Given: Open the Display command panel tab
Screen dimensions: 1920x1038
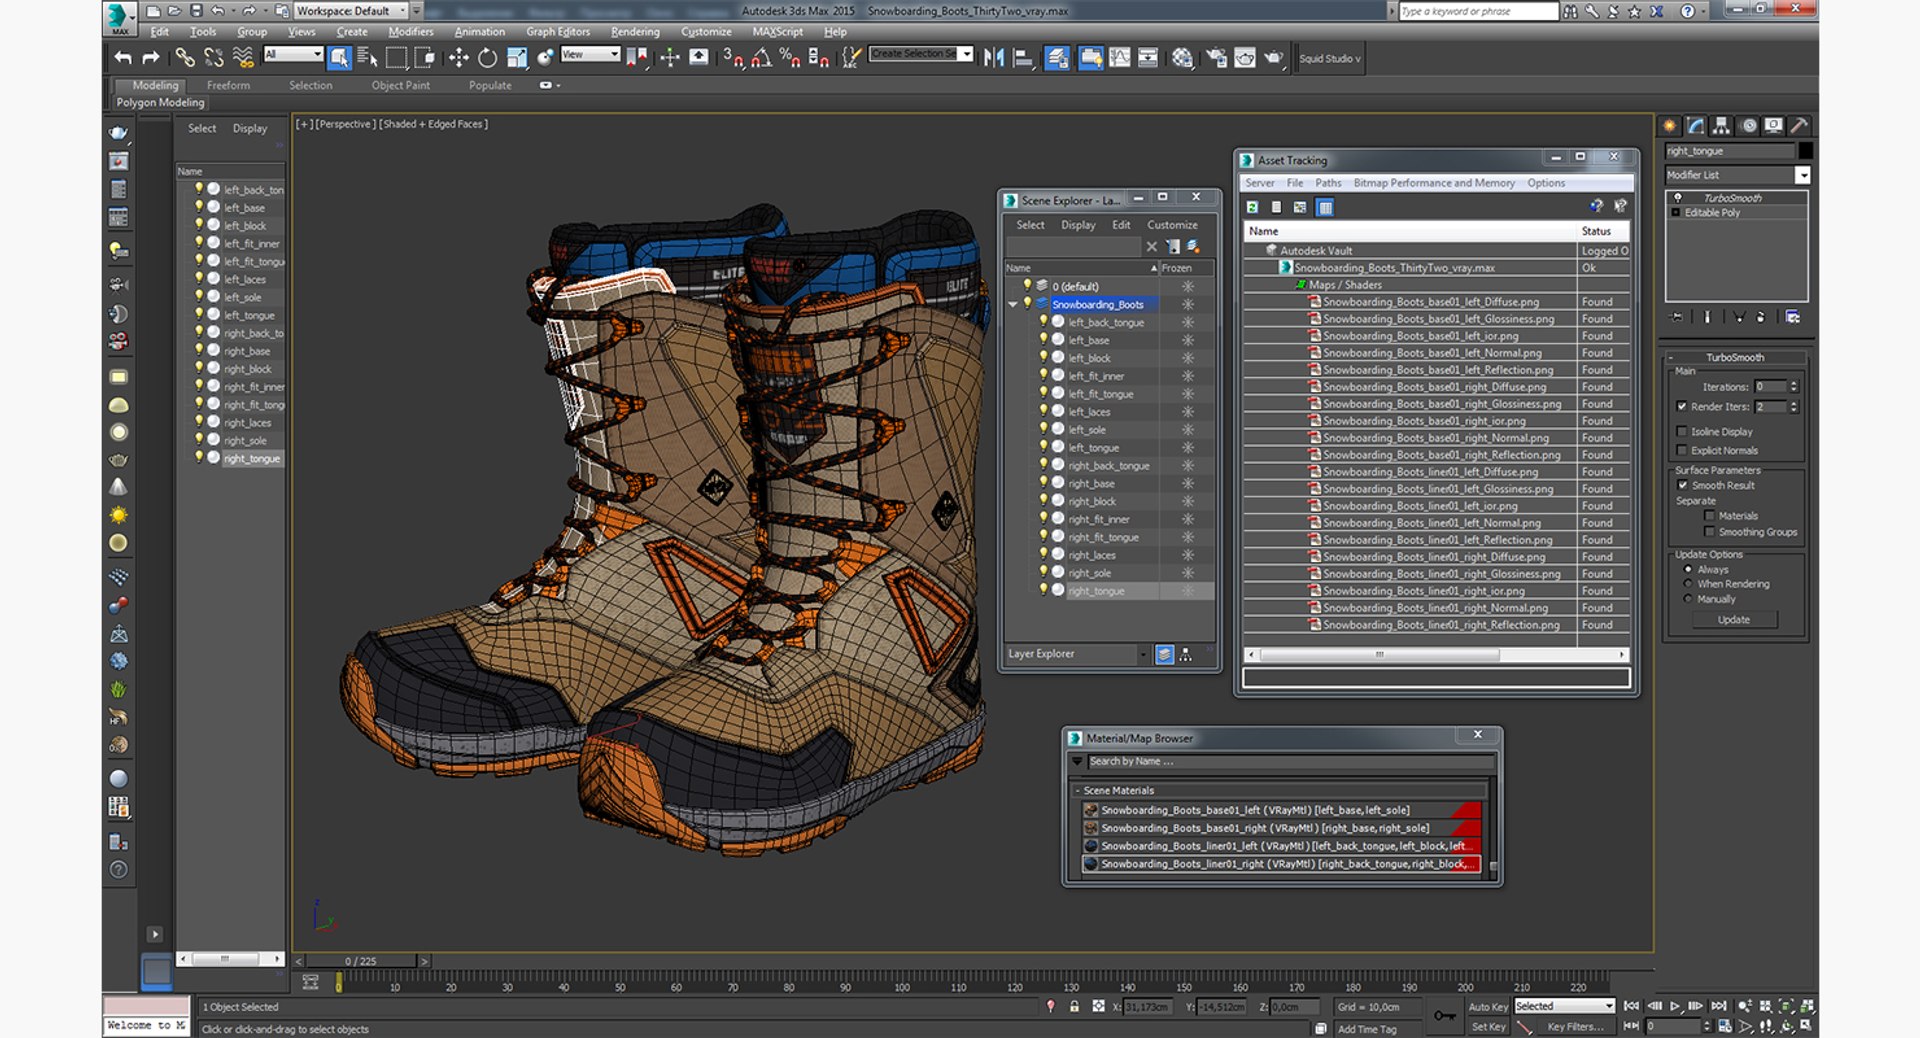Looking at the screenshot, I should point(1773,126).
